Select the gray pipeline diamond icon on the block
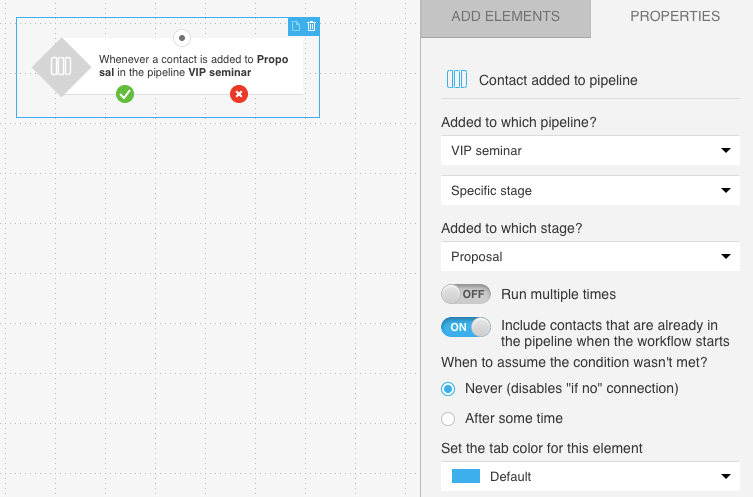The height and width of the screenshot is (497, 753). pyautogui.click(x=61, y=66)
